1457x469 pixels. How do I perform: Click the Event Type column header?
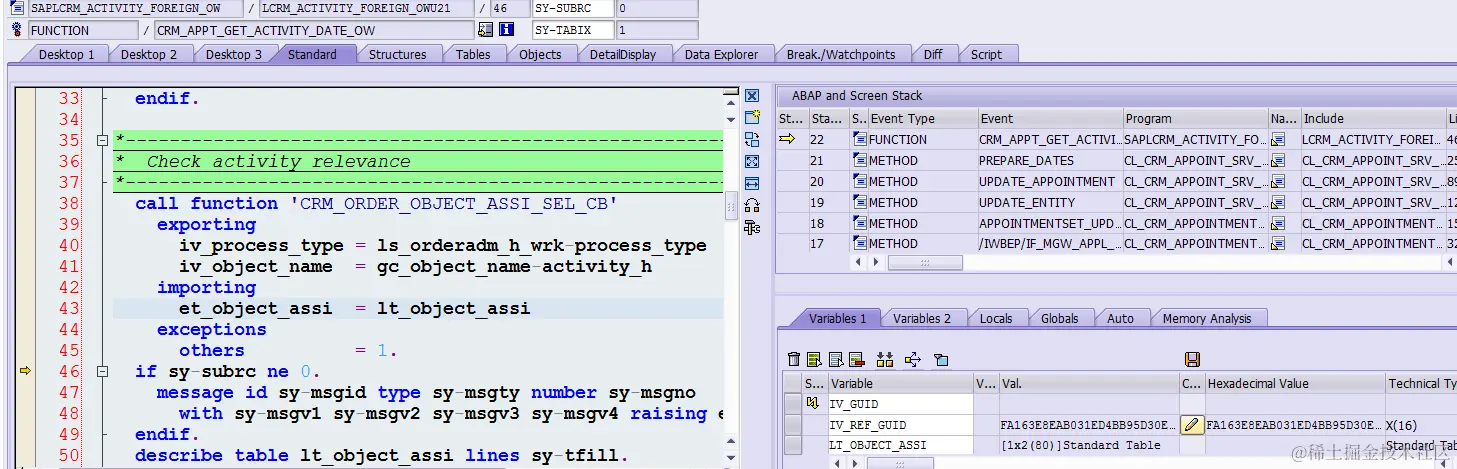(922, 118)
